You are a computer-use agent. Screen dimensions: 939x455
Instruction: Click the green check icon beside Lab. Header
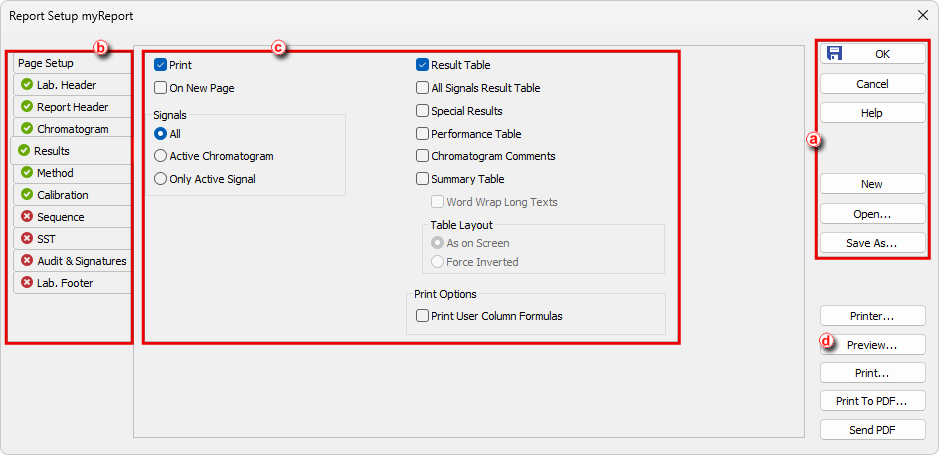26,84
